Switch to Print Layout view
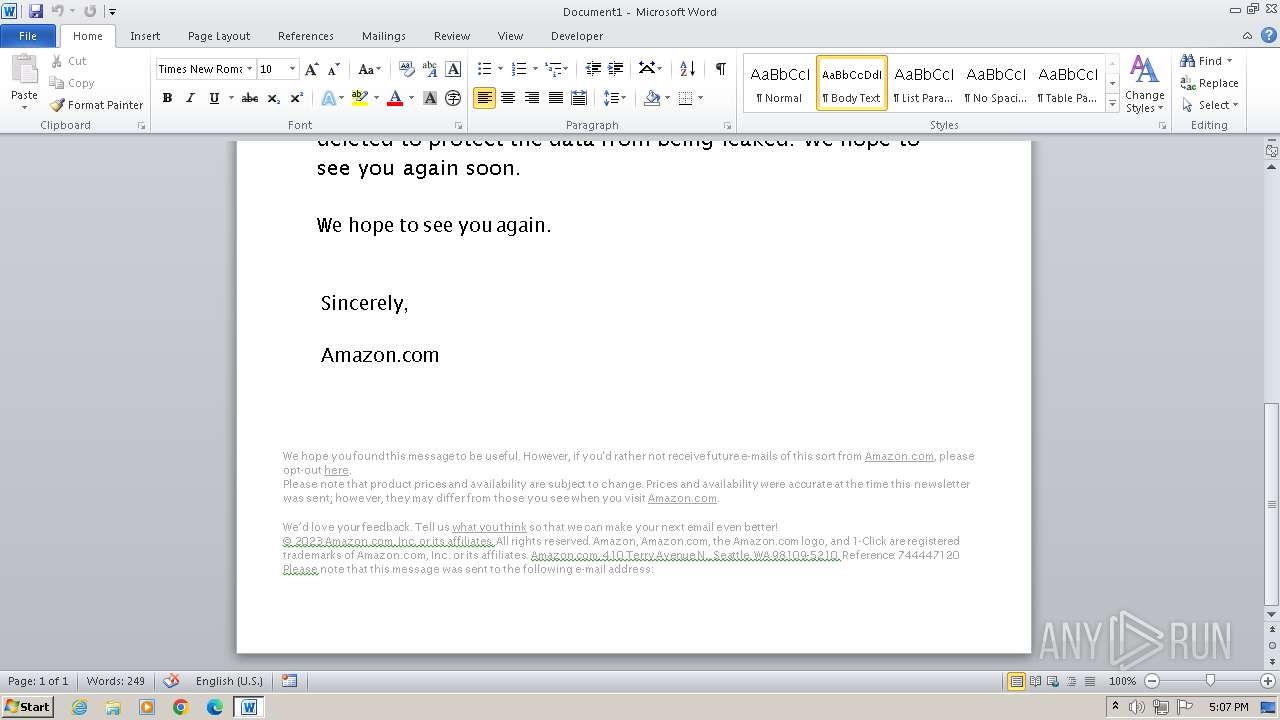The height and width of the screenshot is (720, 1280). coord(1016,681)
